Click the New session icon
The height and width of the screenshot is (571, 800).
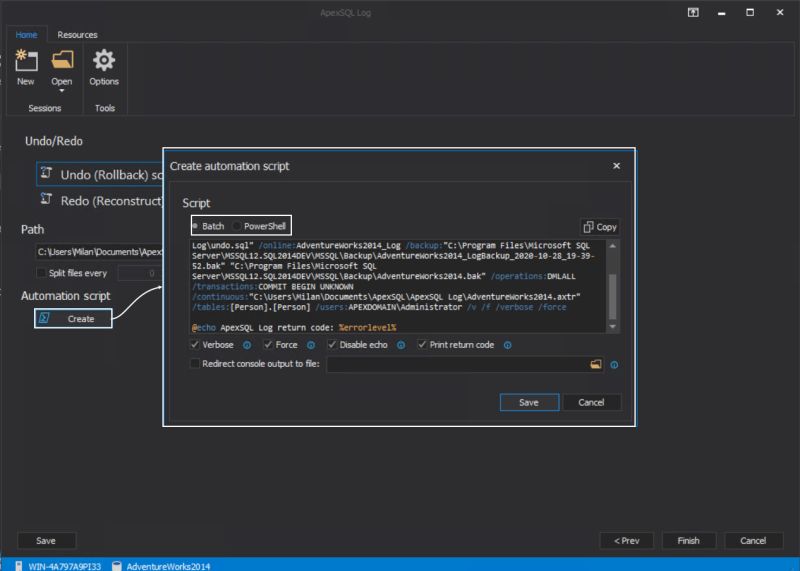click(26, 61)
